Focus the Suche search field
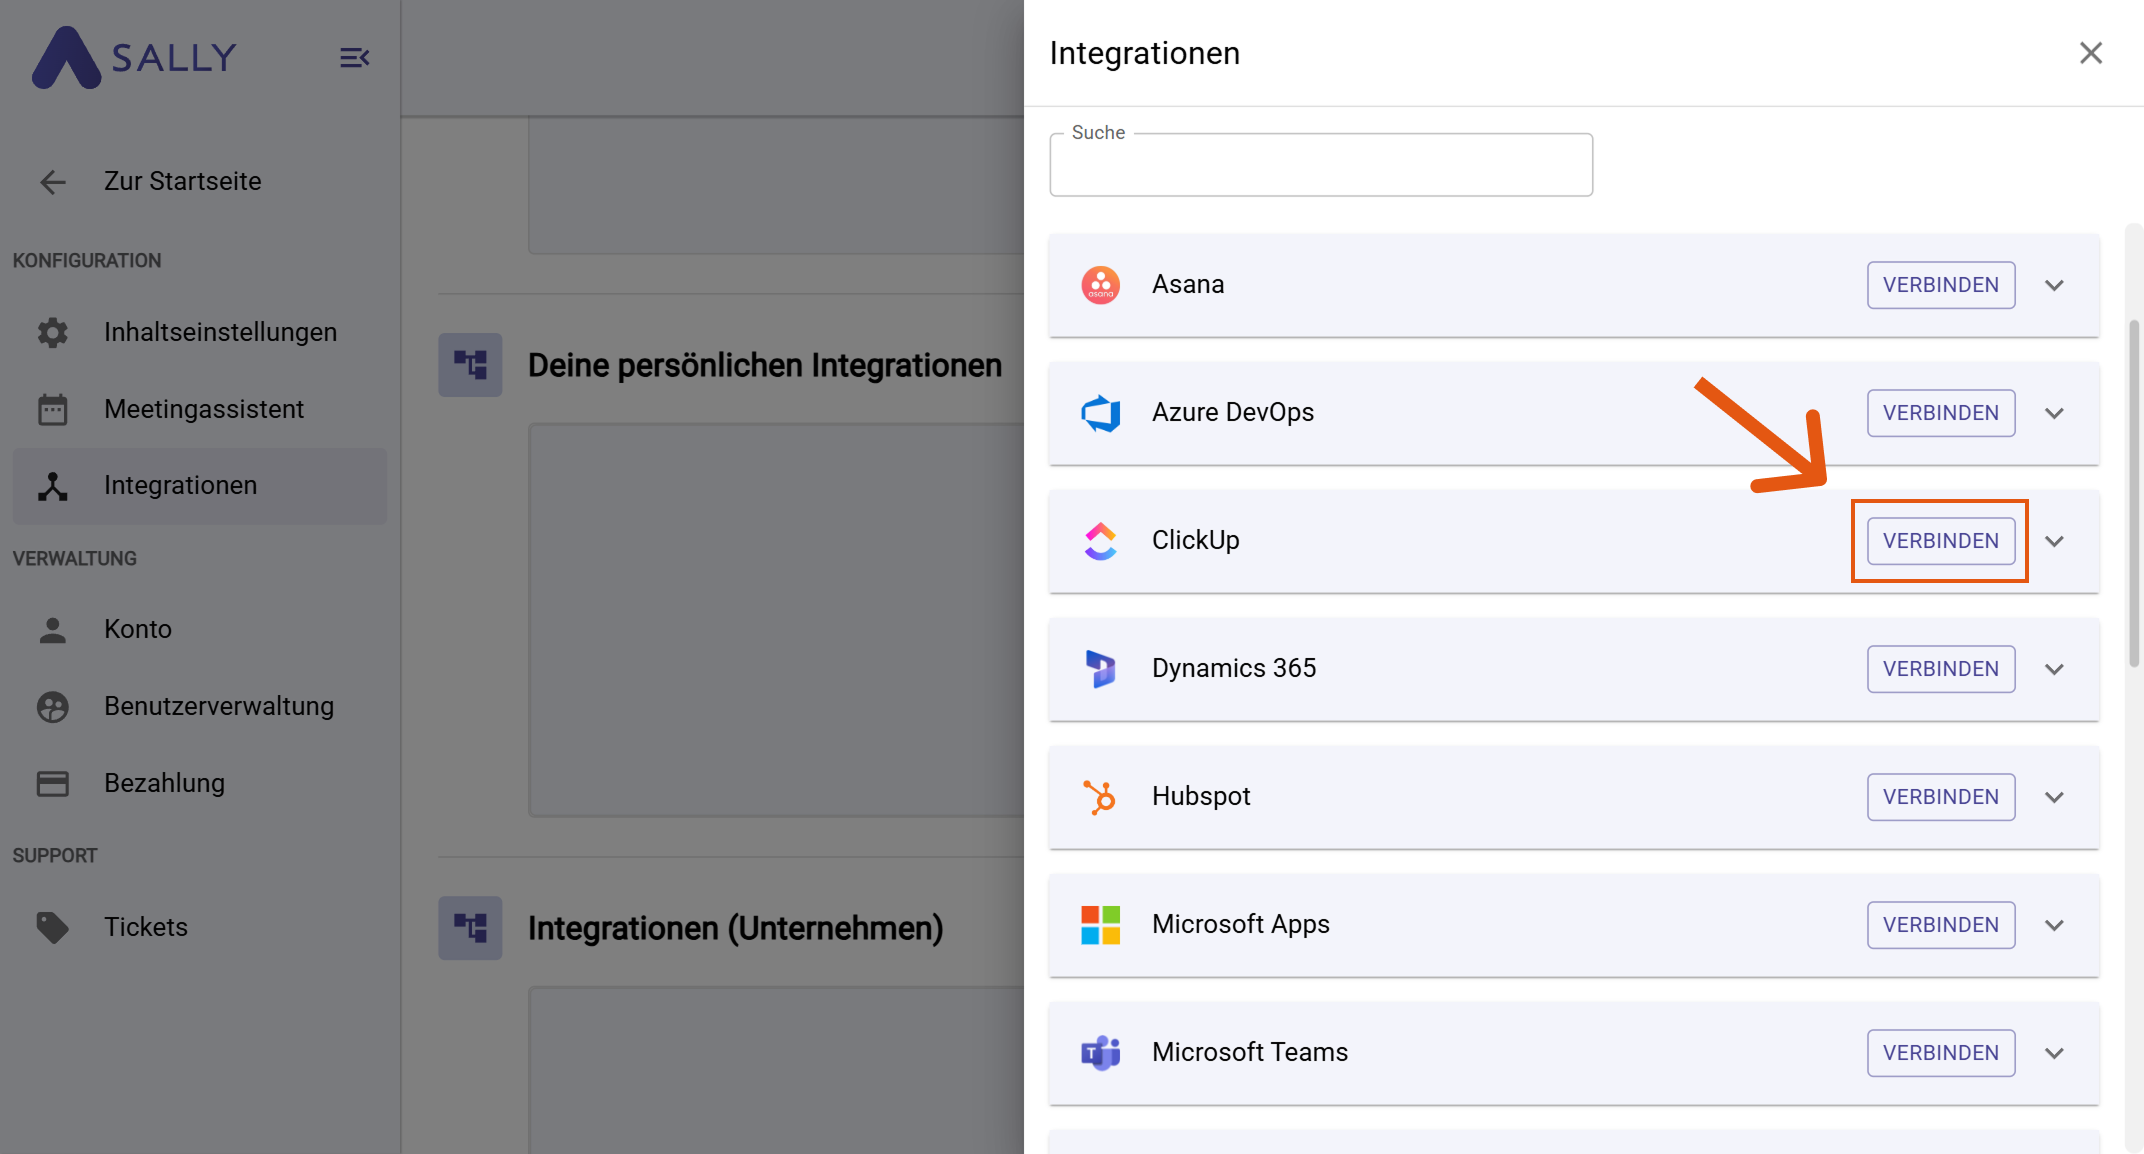 click(1321, 165)
